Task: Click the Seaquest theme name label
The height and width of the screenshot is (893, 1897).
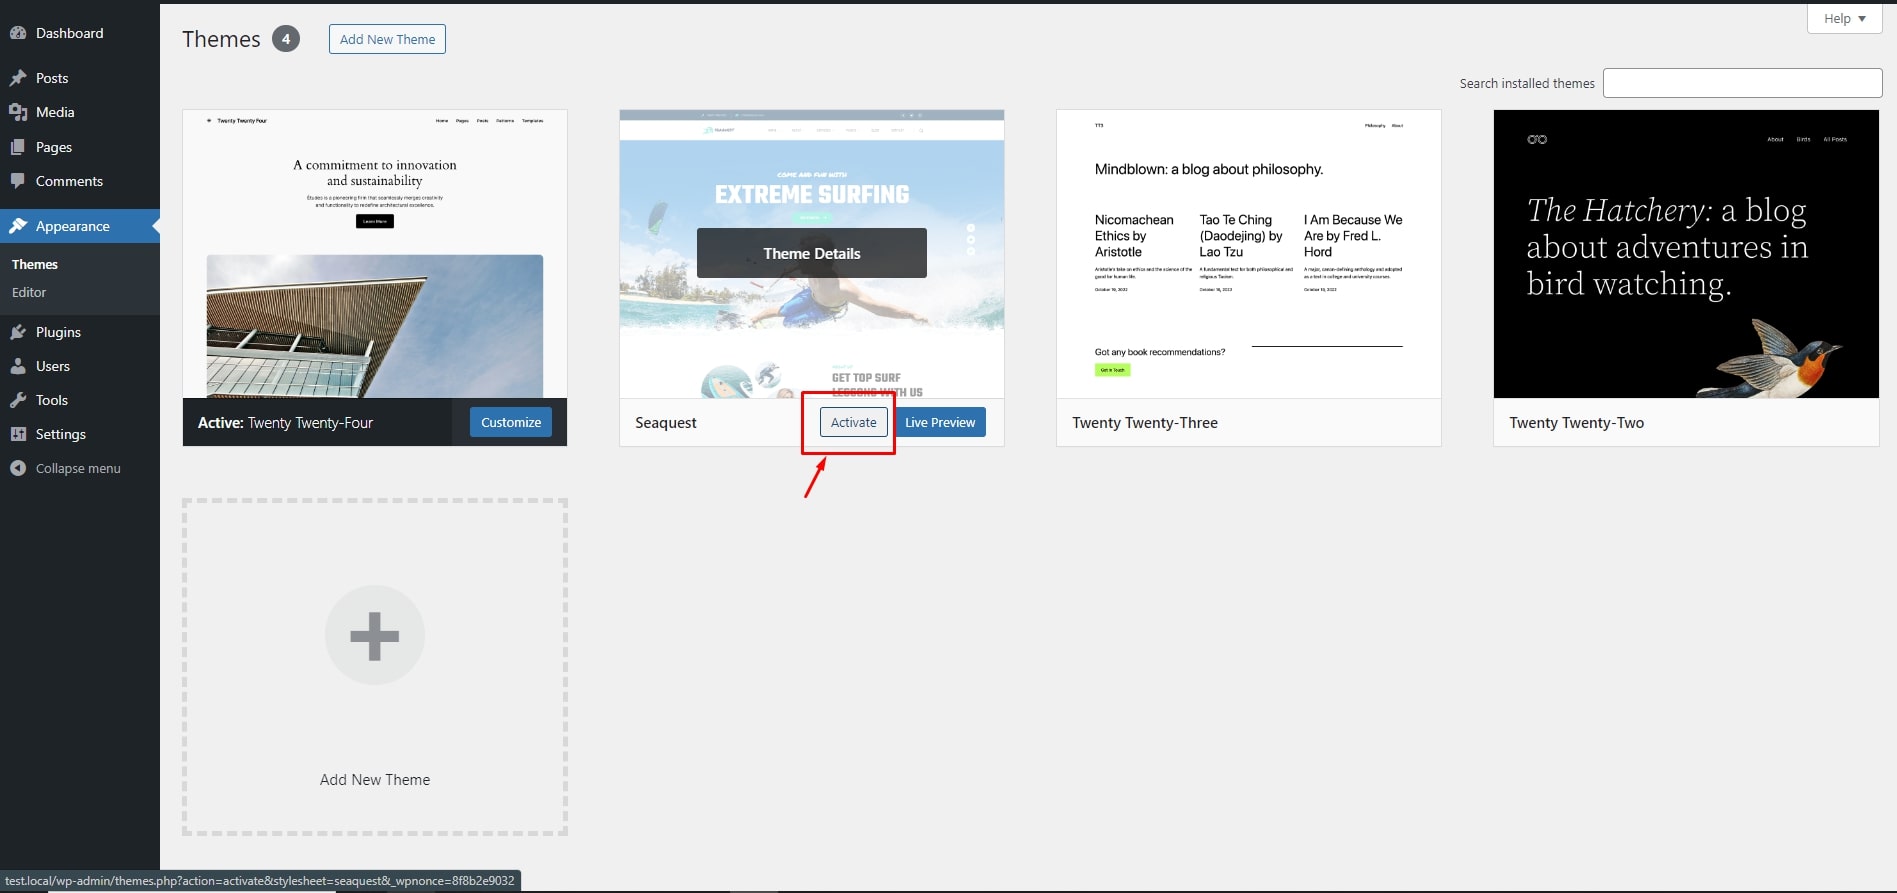Action: pyautogui.click(x=666, y=423)
